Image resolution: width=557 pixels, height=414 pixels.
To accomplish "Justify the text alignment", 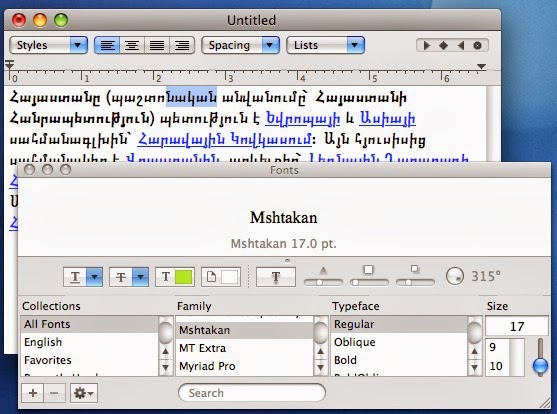I will [x=157, y=45].
